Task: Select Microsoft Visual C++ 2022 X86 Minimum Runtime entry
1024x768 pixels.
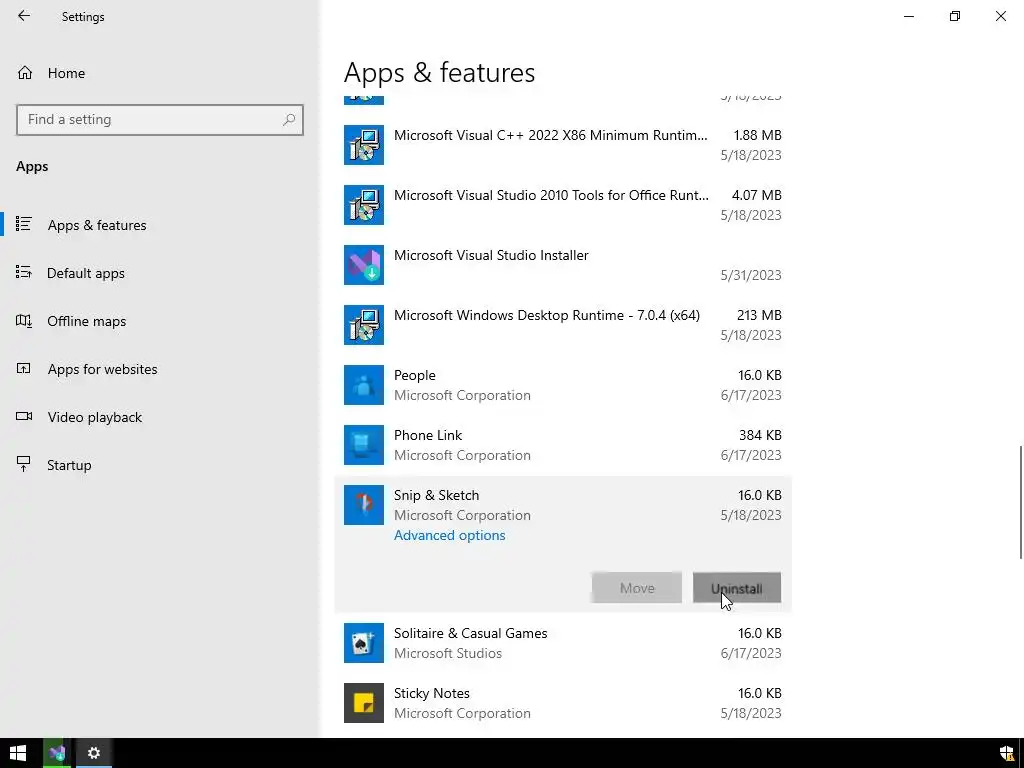Action: coord(563,145)
